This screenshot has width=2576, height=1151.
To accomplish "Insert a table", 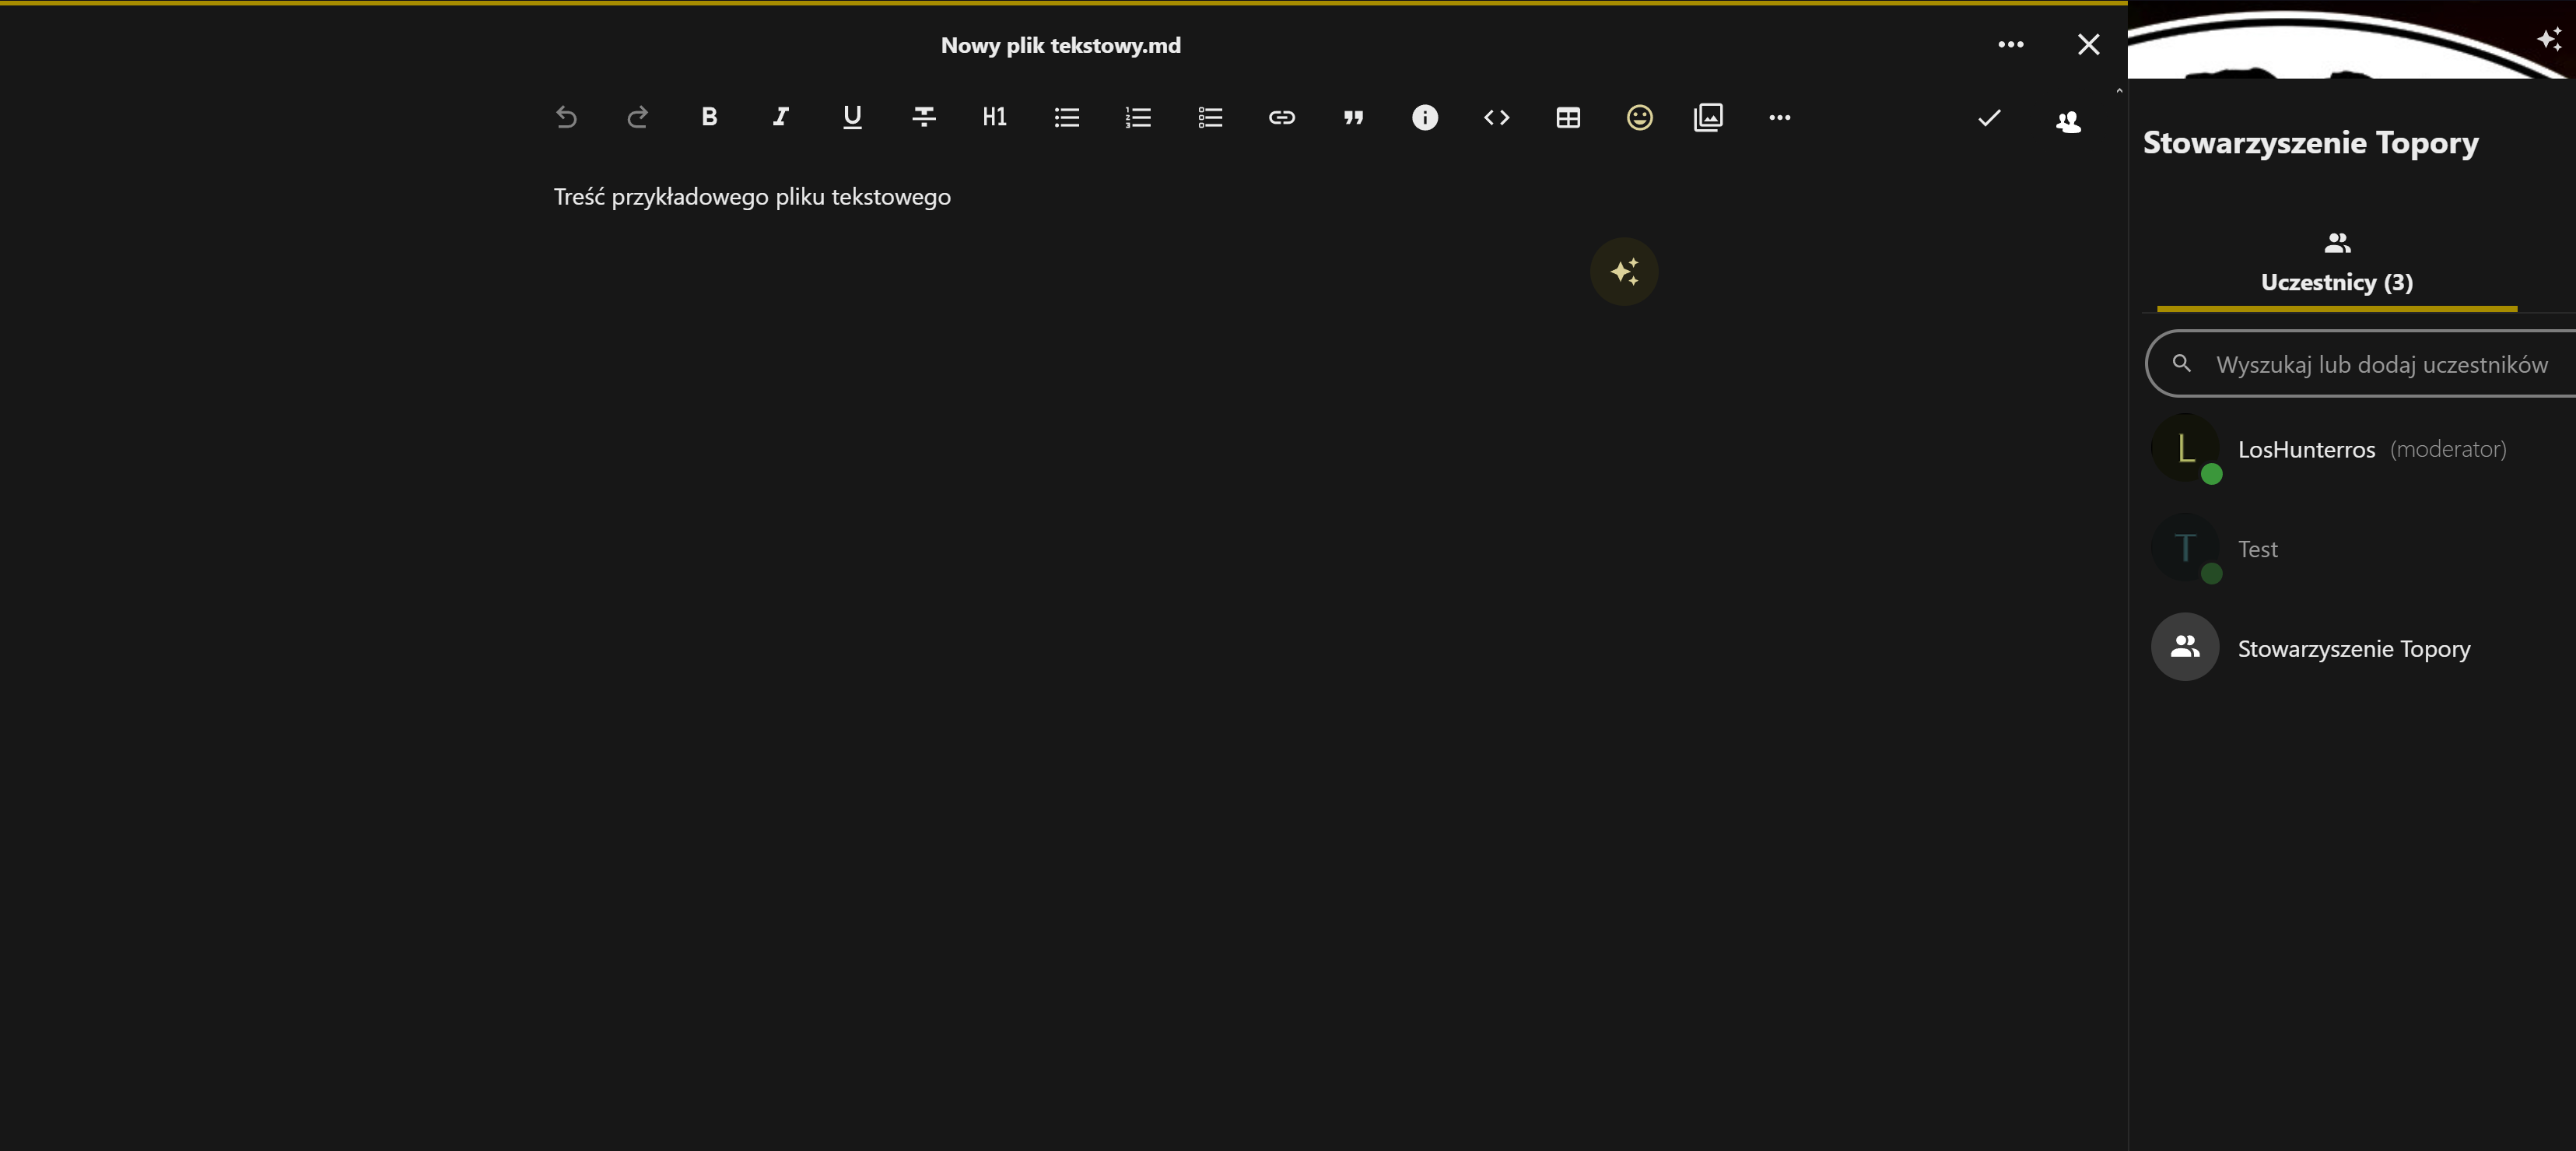I will point(1568,118).
